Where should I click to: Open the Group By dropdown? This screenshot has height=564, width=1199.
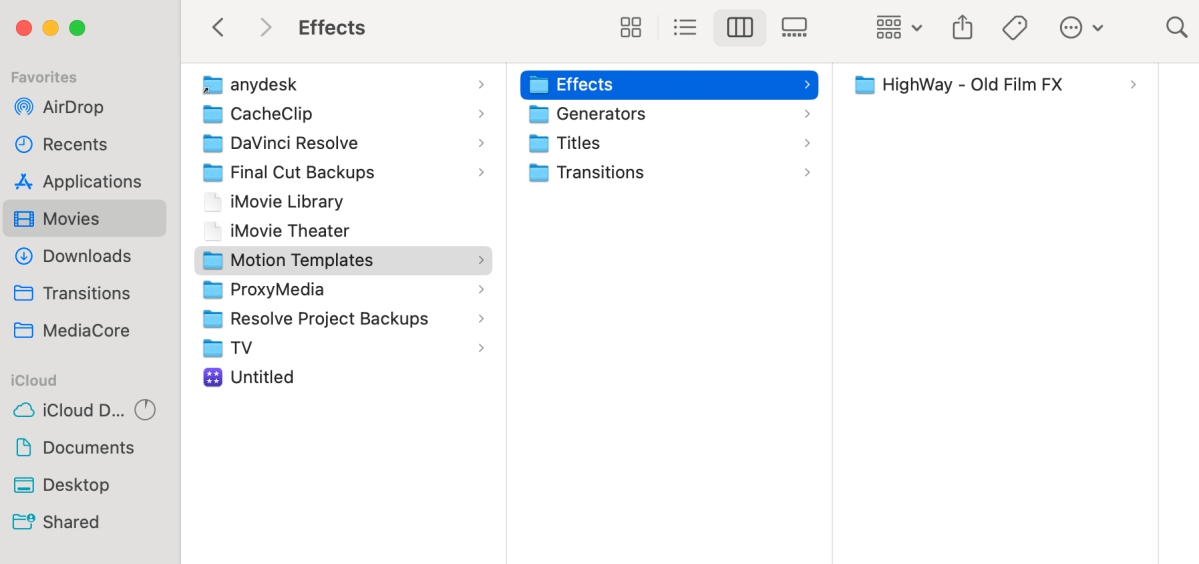898,28
